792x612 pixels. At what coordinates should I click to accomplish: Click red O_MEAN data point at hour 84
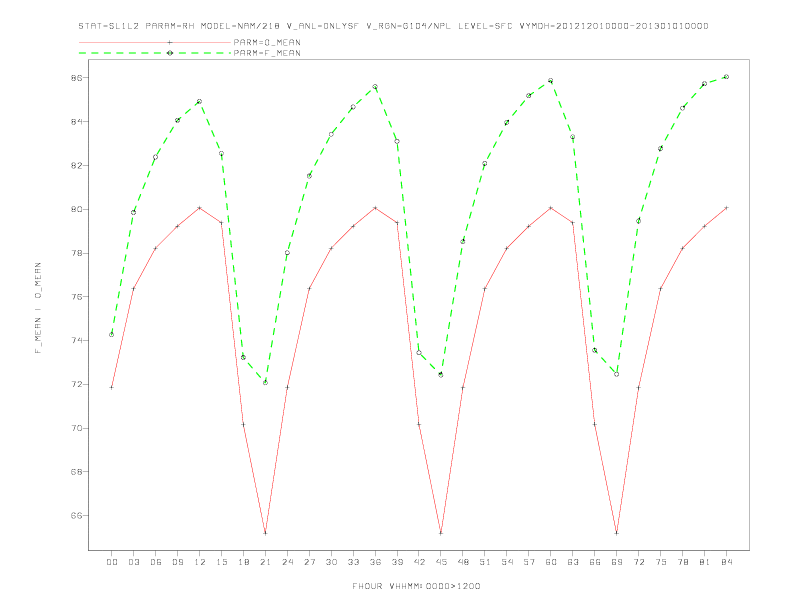tap(726, 208)
